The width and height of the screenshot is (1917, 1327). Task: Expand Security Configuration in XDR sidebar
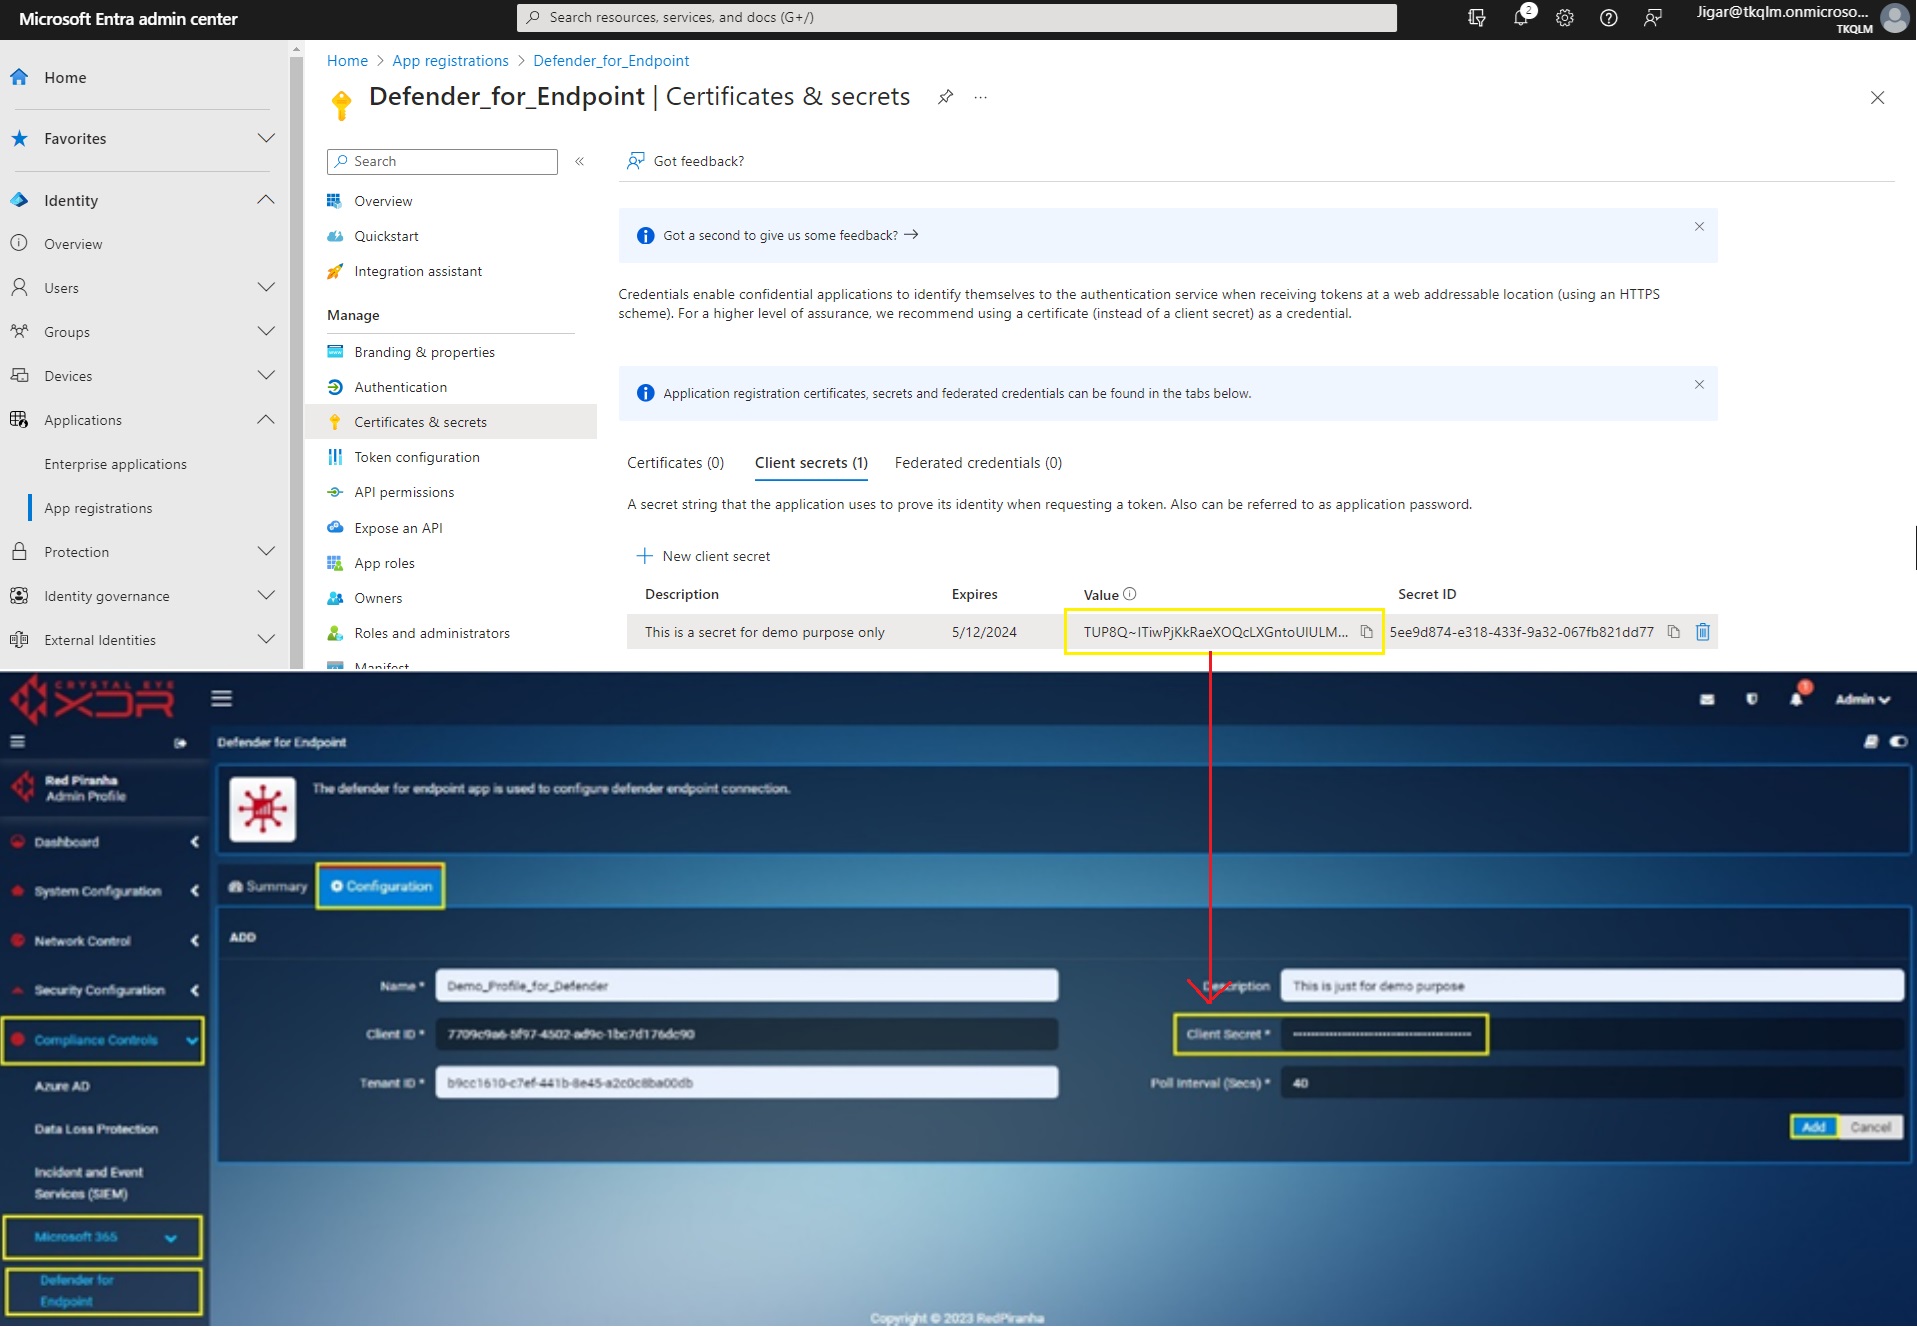pos(195,990)
